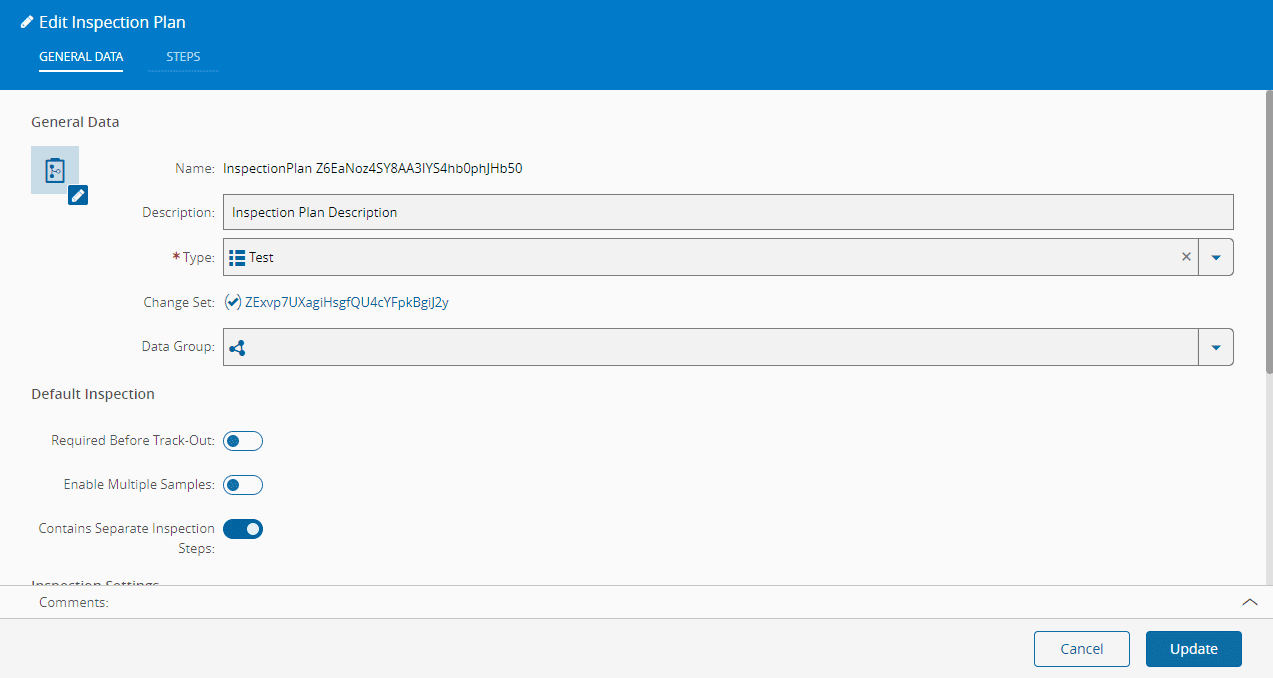Click the Update button
Viewport: 1273px width, 678px height.
click(x=1194, y=649)
